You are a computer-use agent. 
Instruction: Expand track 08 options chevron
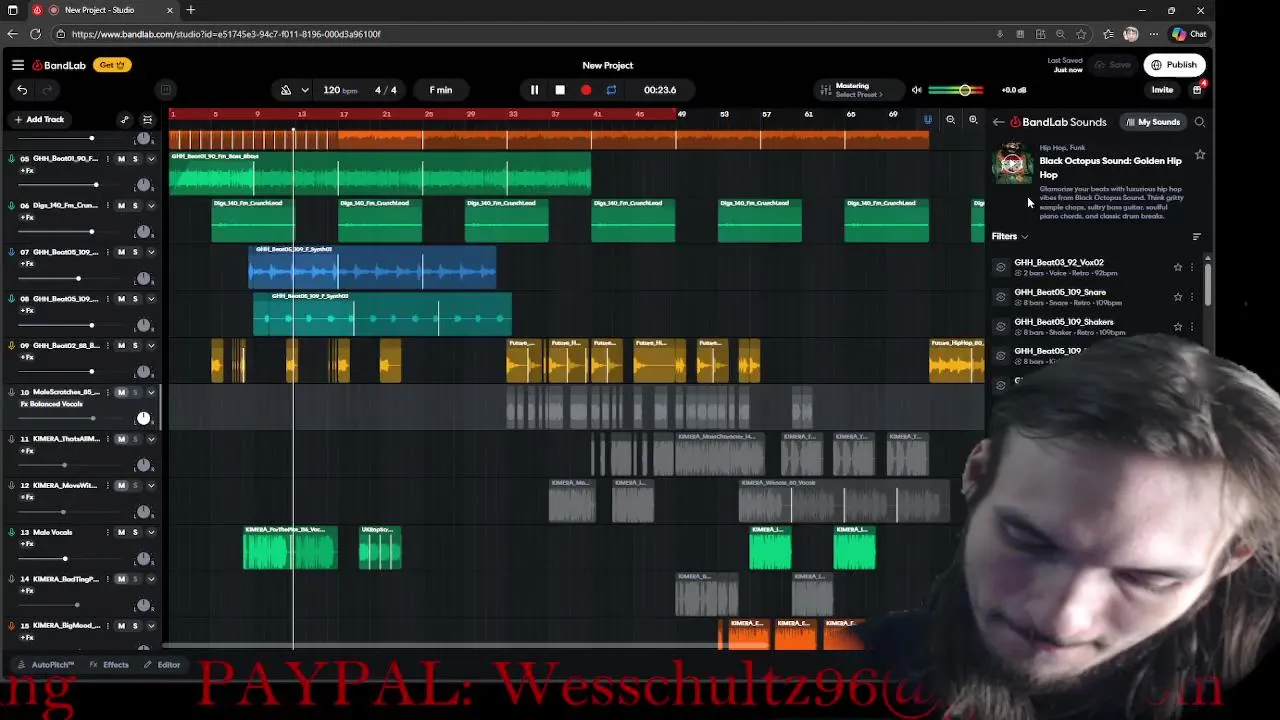coord(151,299)
